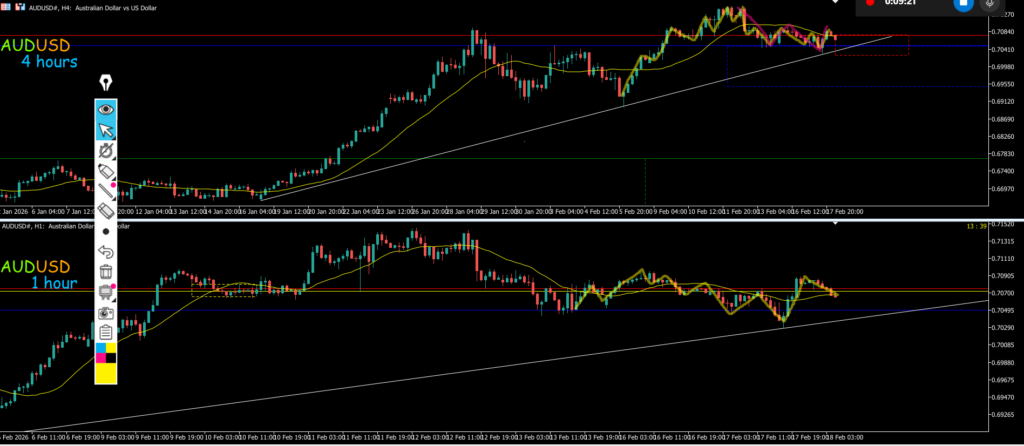This screenshot has height=446, width=1024.
Task: Open the whiteboard easel tool
Action: pos(106,291)
